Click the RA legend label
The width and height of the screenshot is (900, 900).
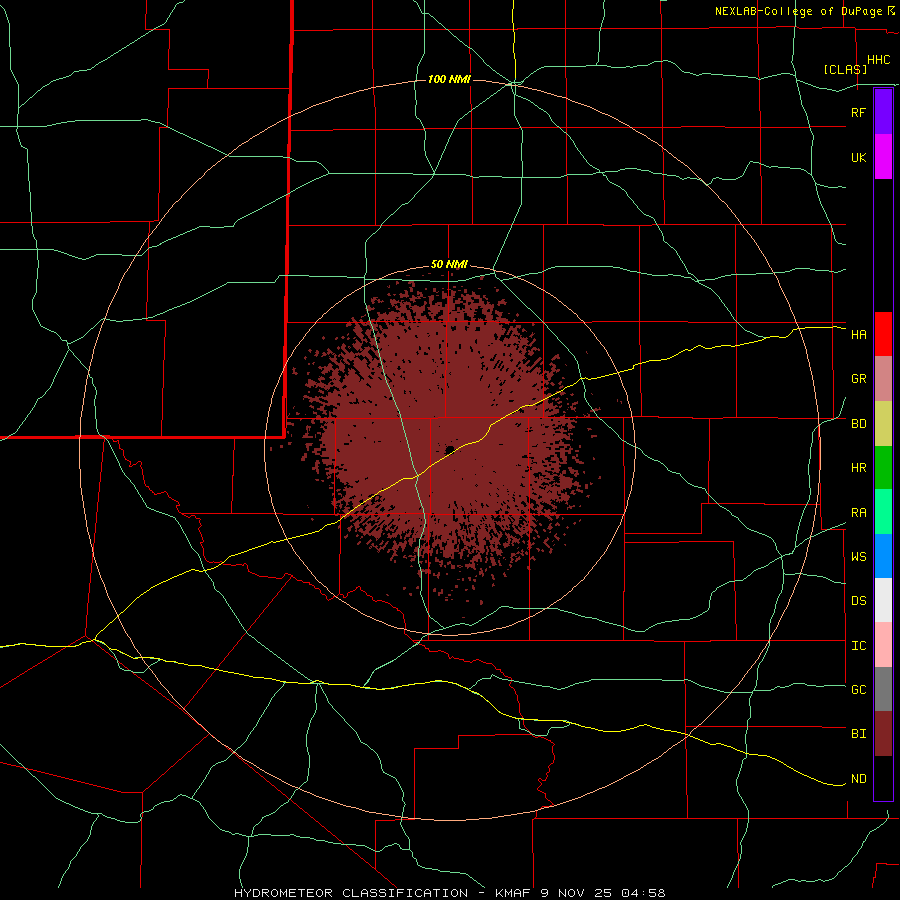coord(858,513)
